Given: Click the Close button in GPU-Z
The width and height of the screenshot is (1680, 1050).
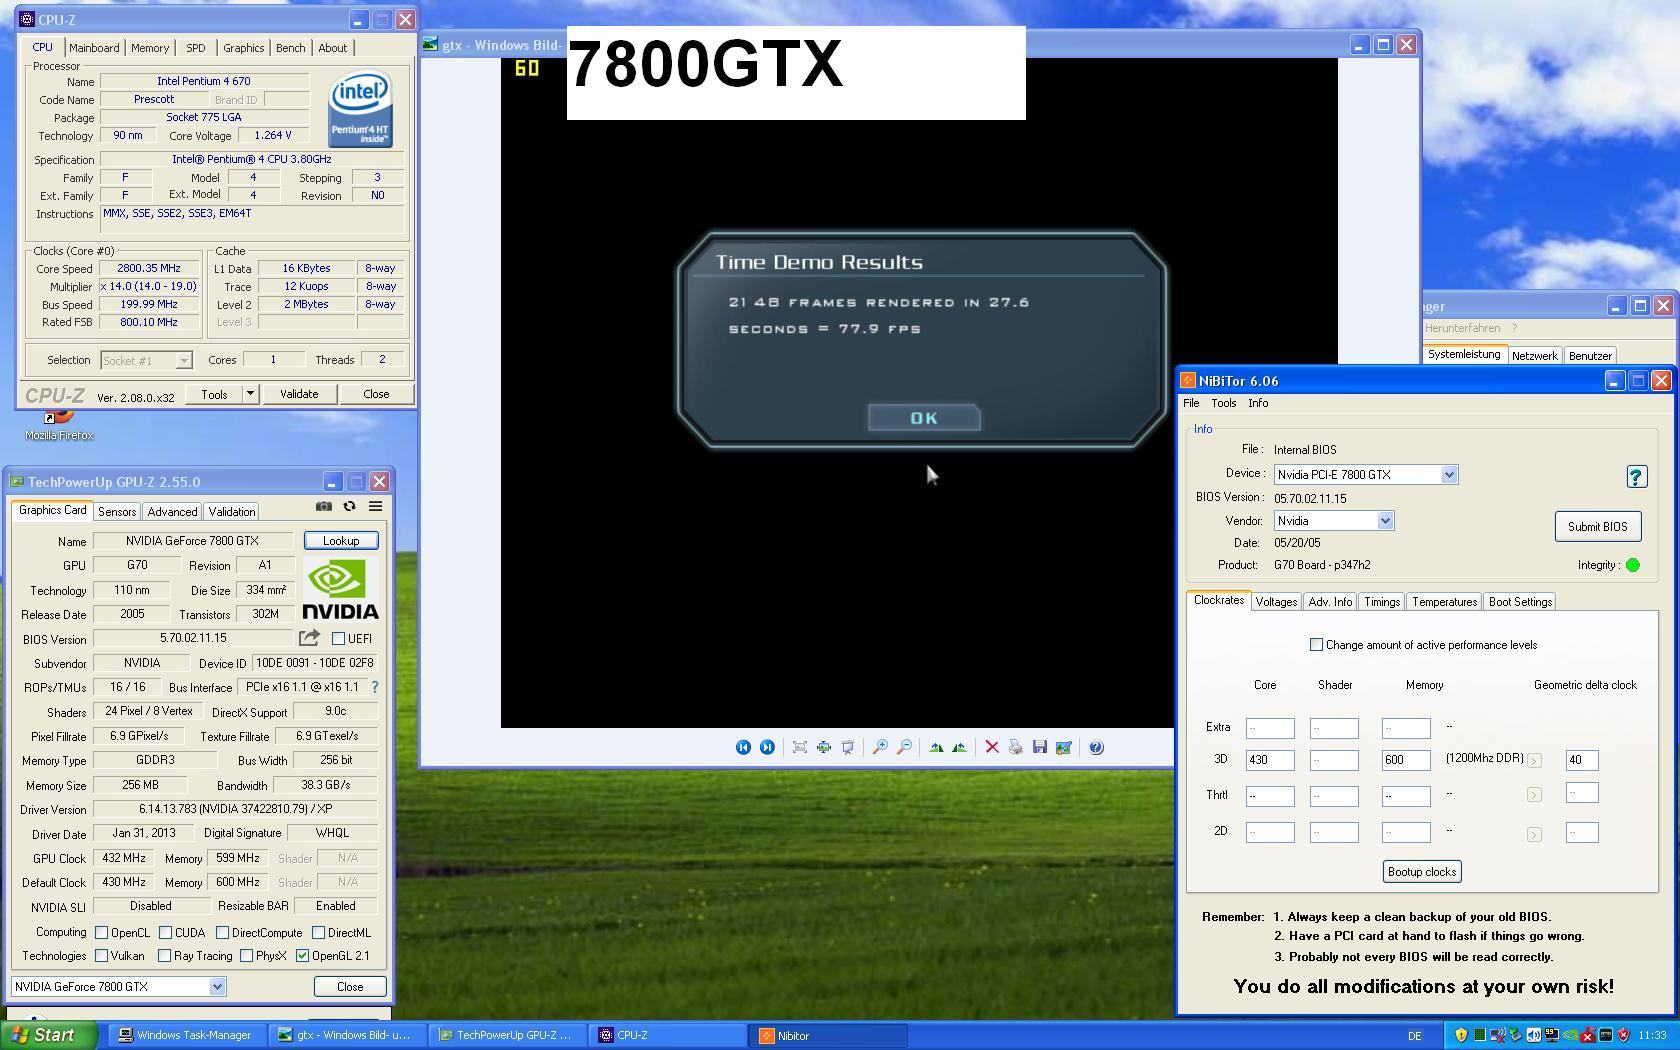Looking at the screenshot, I should point(350,987).
